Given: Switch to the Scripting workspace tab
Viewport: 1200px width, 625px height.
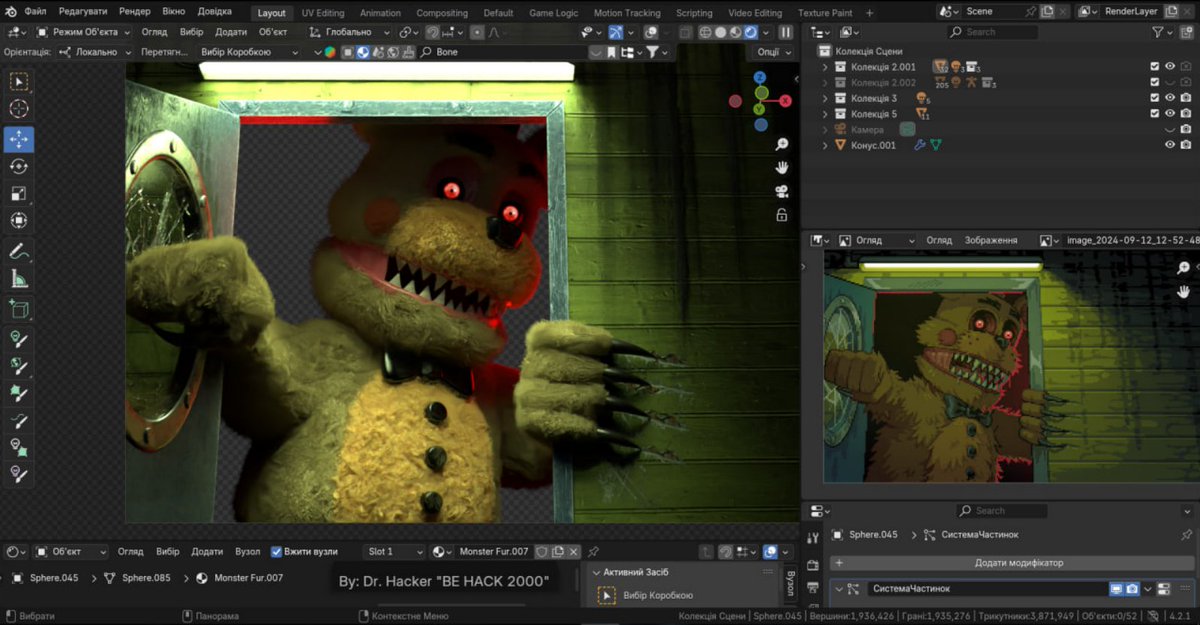Looking at the screenshot, I should 694,13.
